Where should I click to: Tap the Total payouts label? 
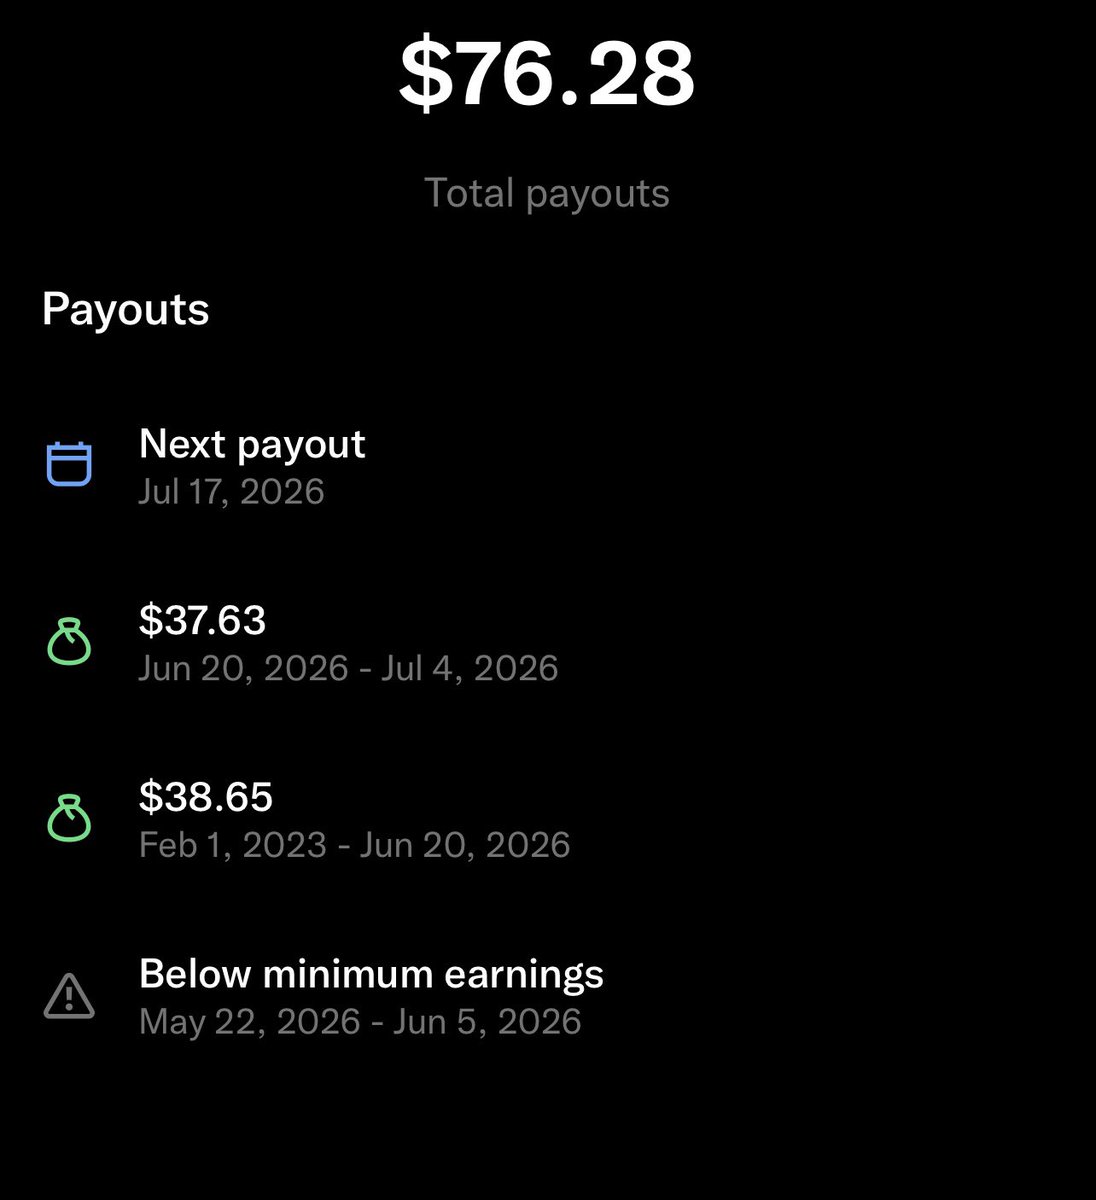coord(547,192)
